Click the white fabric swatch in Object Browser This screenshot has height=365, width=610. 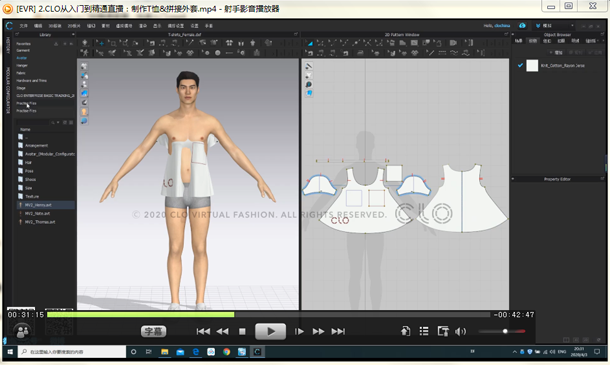(532, 65)
